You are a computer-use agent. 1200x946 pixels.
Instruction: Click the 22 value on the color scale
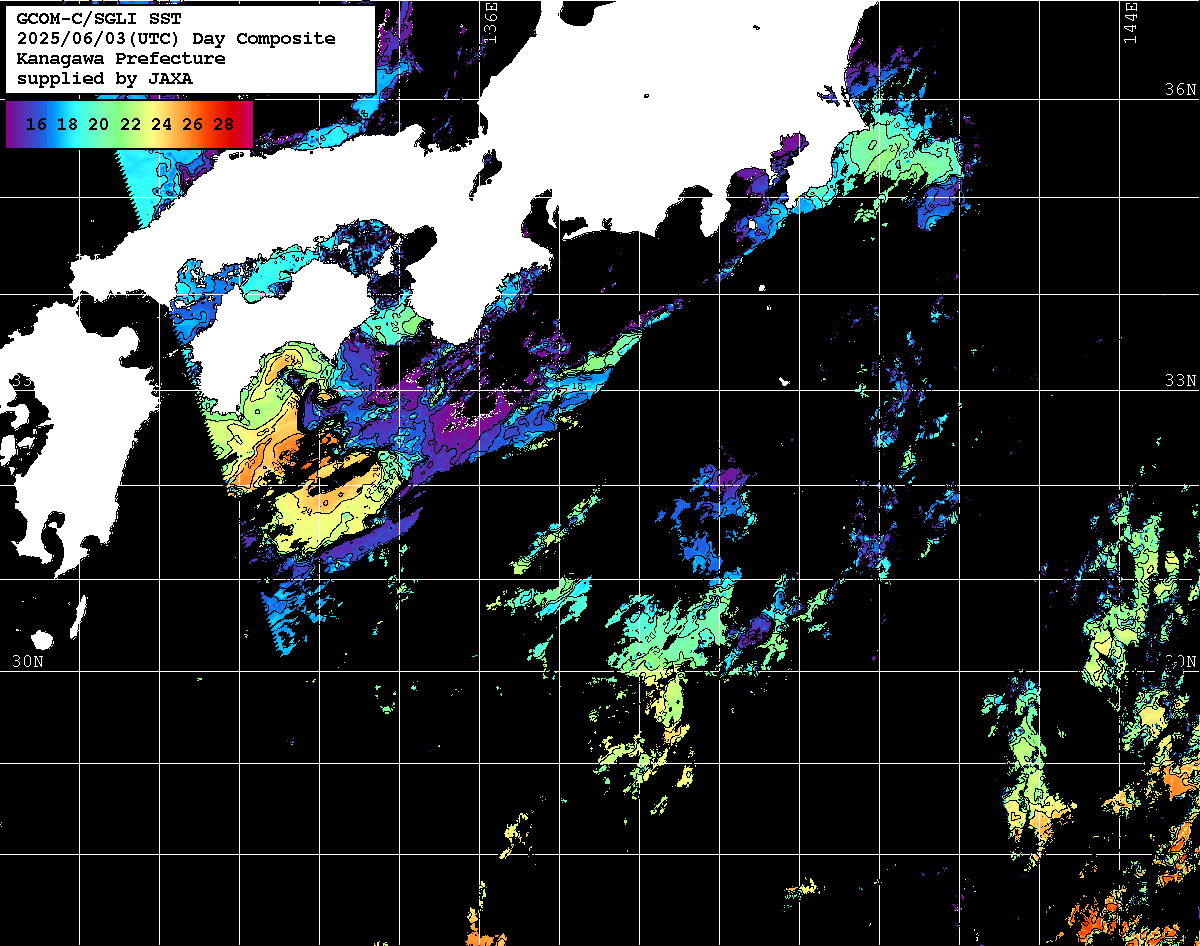130,125
